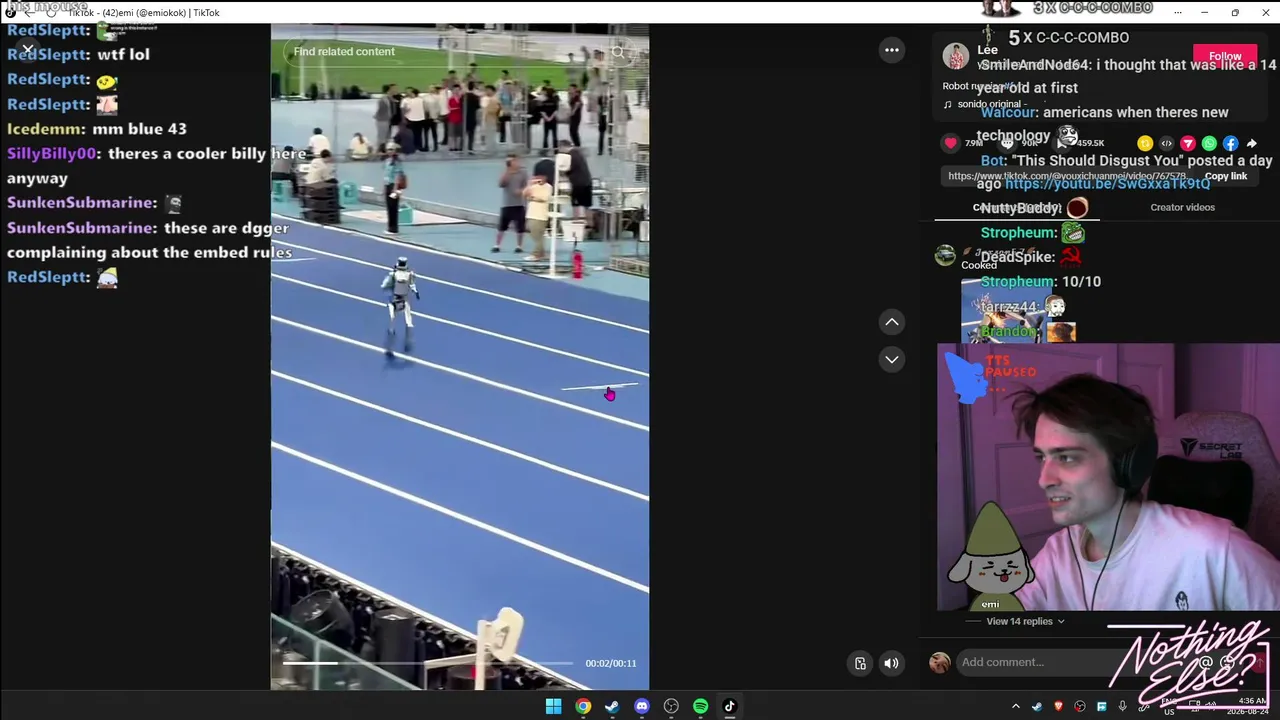Image resolution: width=1280 pixels, height=720 pixels.
Task: Open Spotify from the taskbar
Action: tap(700, 706)
